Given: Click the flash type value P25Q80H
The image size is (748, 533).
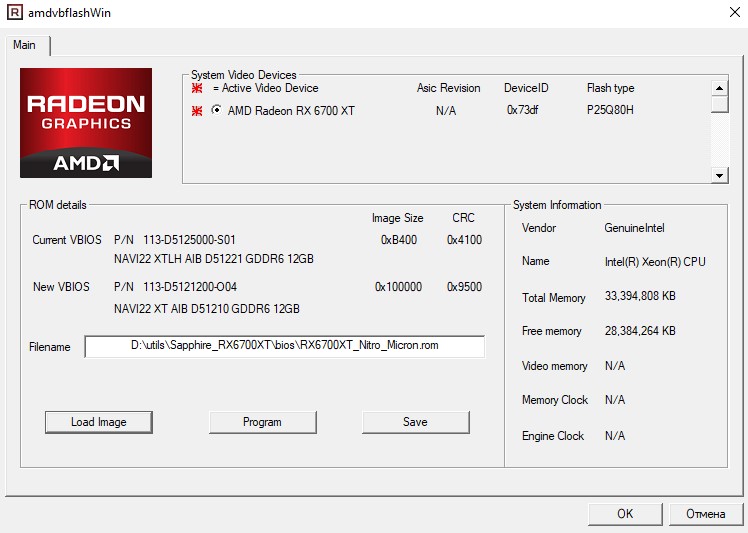Looking at the screenshot, I should pyautogui.click(x=610, y=110).
